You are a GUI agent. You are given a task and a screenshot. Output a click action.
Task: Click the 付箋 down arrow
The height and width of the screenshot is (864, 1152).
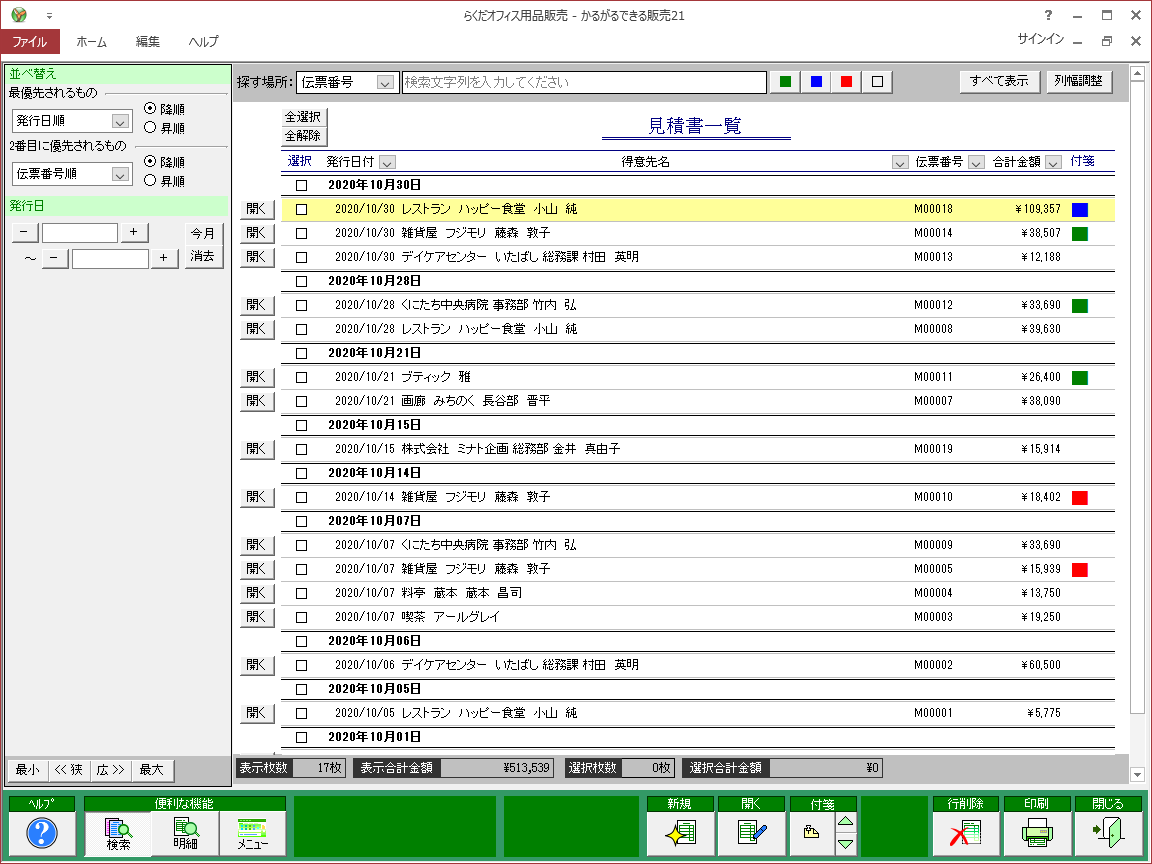tap(846, 844)
